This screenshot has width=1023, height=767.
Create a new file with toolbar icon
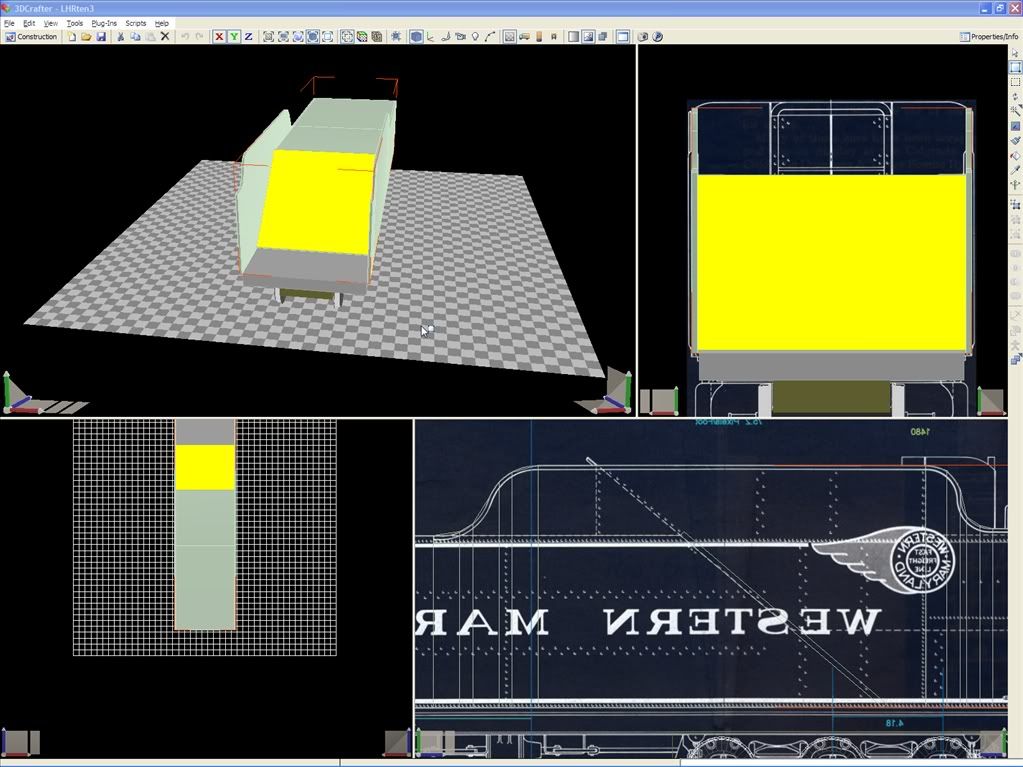click(72, 37)
